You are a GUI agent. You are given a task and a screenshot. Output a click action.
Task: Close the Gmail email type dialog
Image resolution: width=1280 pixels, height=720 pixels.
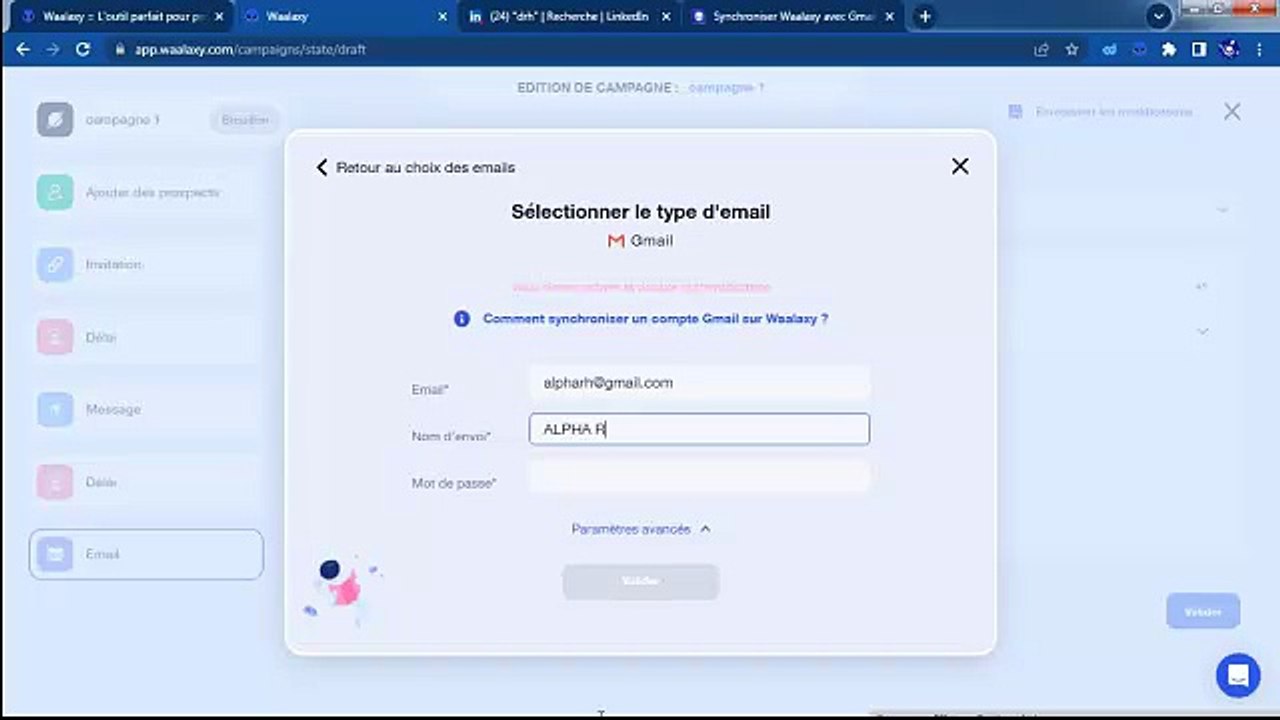tap(960, 167)
